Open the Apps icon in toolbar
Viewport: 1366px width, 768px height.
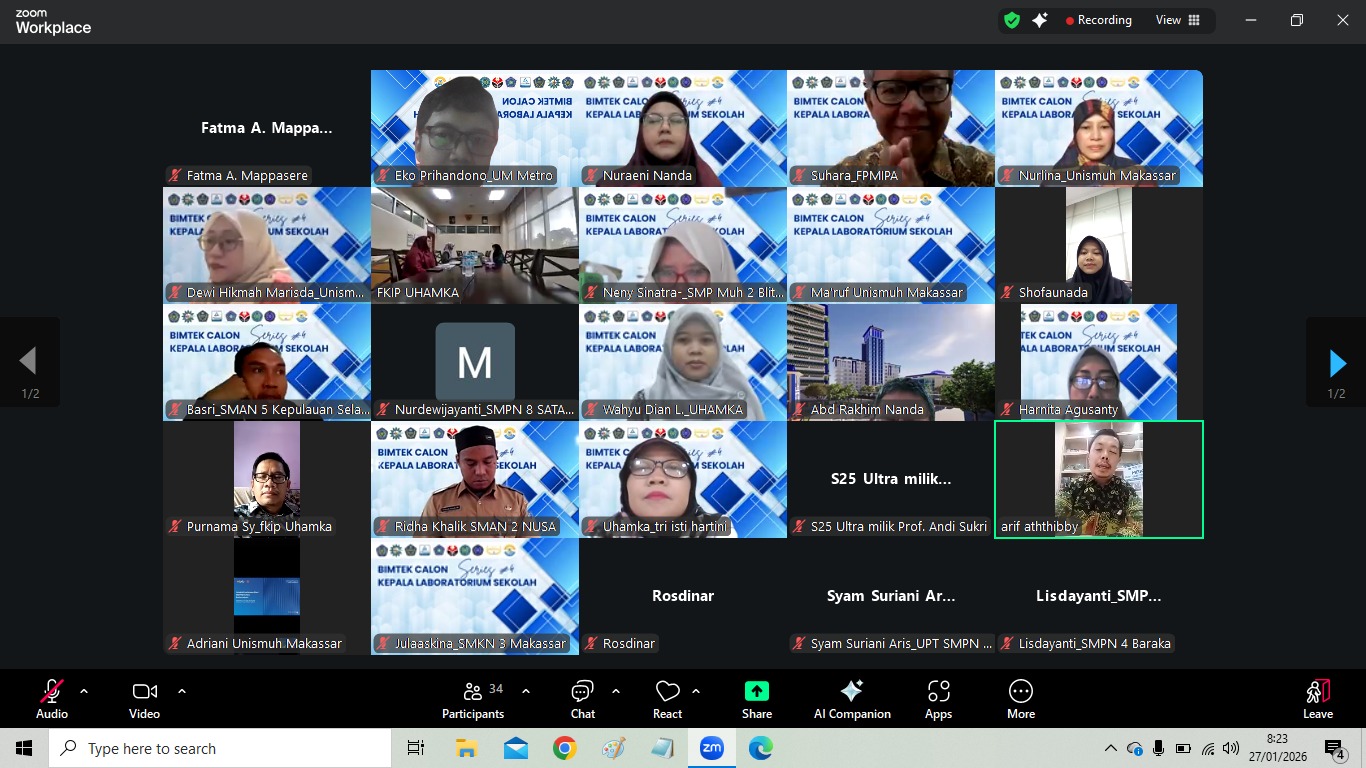pyautogui.click(x=938, y=699)
